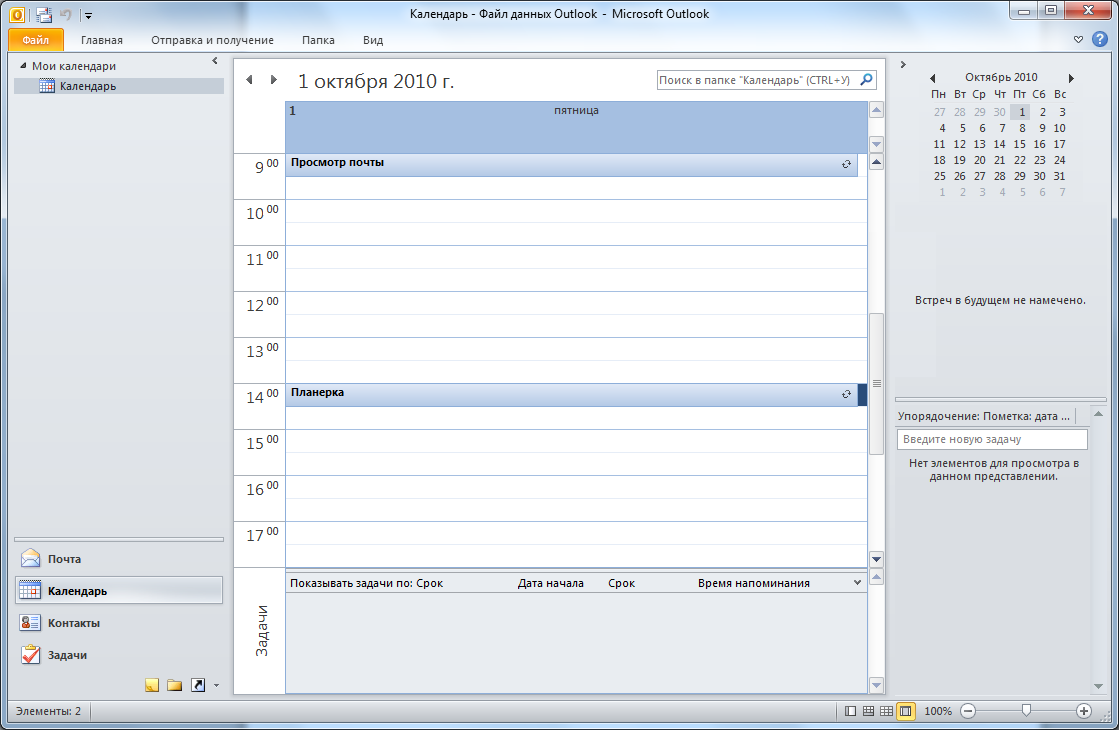Click the zoom in plus button
Viewport: 1119px width, 730px height.
1083,711
